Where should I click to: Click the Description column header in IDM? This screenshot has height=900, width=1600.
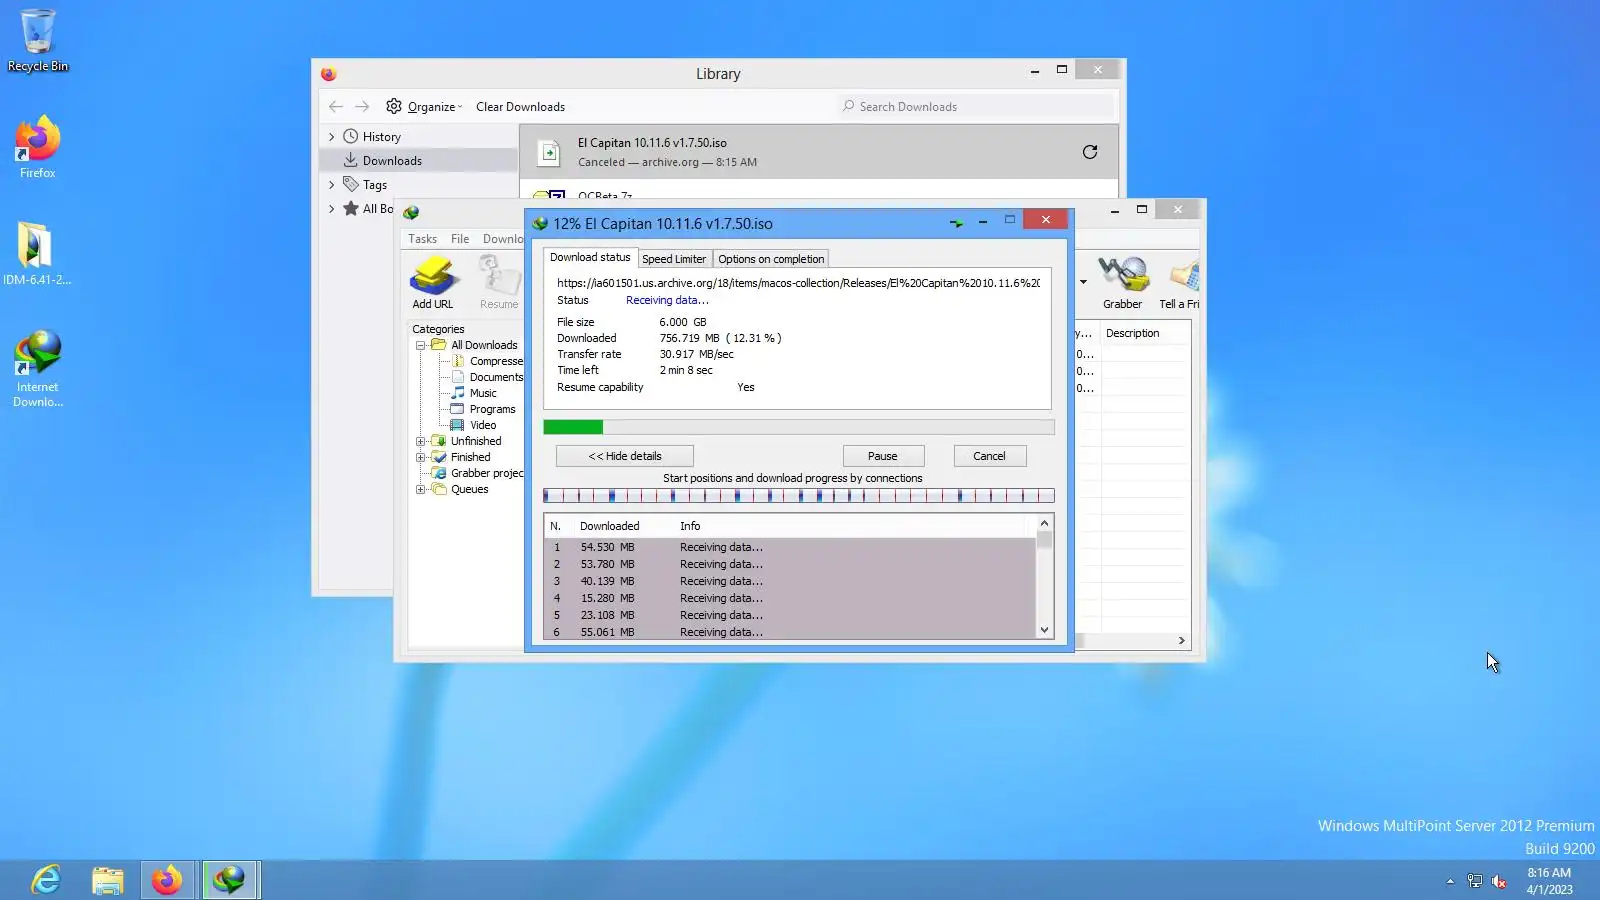pyautogui.click(x=1146, y=333)
